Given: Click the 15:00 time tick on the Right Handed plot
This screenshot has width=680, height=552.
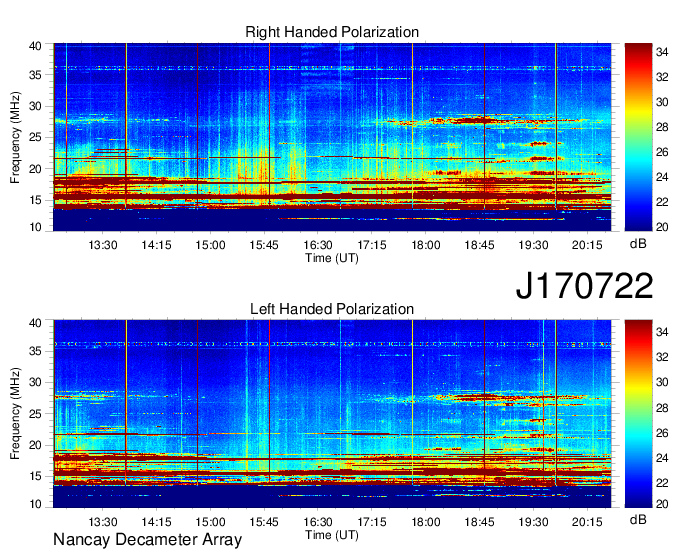Looking at the screenshot, I should (210, 245).
